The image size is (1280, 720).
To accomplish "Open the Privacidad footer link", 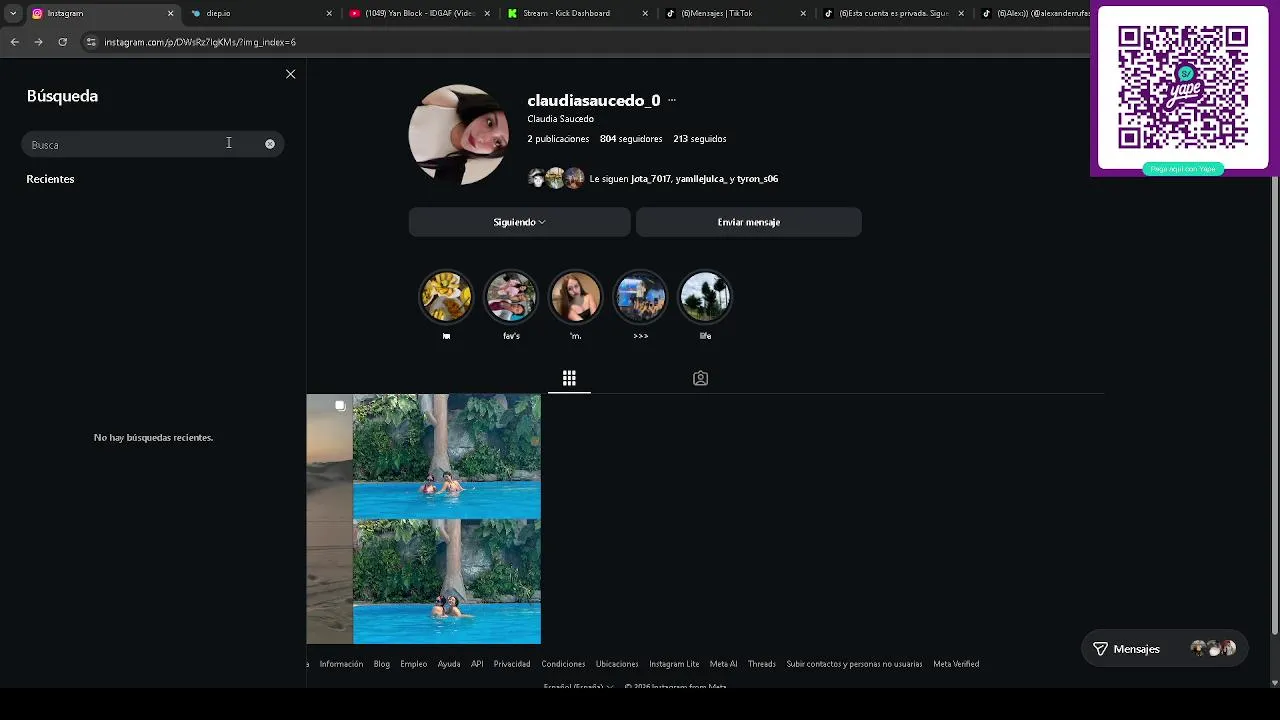I will click(x=512, y=664).
